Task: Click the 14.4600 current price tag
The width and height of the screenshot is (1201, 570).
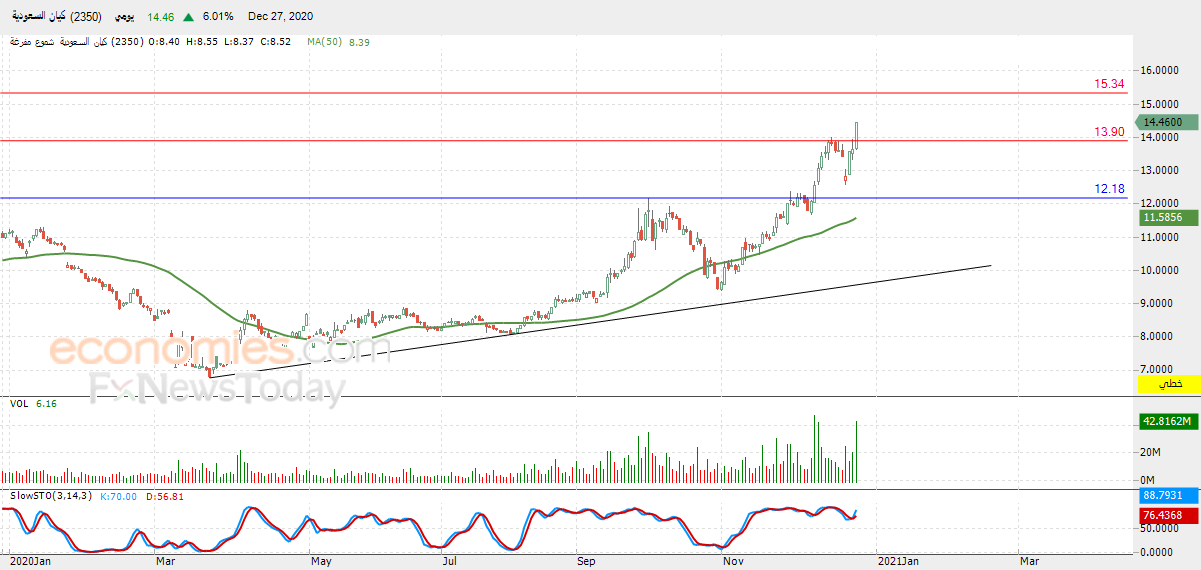Action: point(1167,122)
